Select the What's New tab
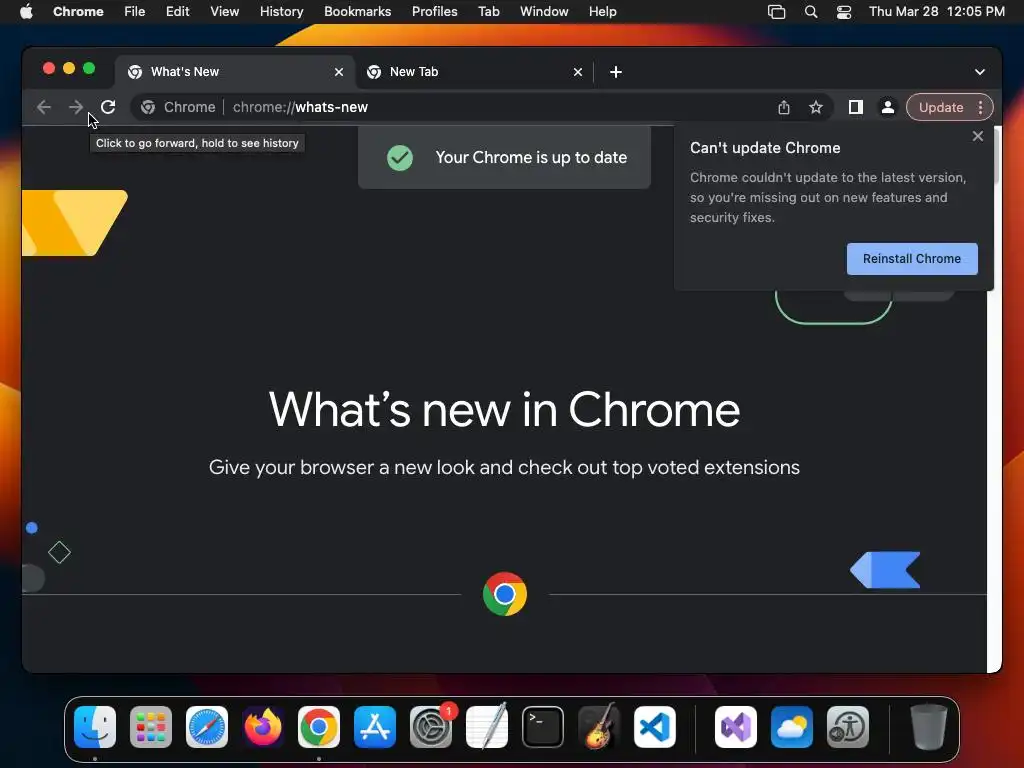This screenshot has width=1024, height=768. pyautogui.click(x=235, y=72)
